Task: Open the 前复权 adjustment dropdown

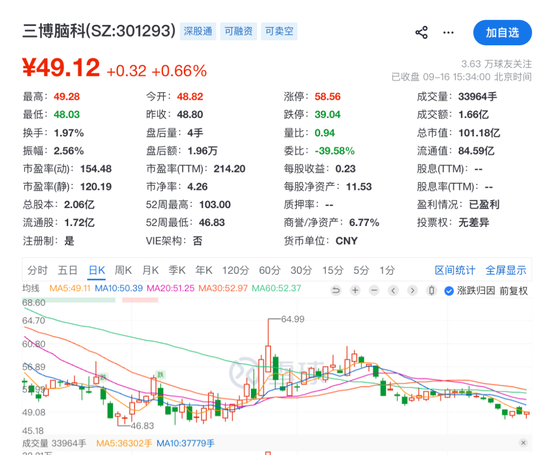Action: (514, 291)
